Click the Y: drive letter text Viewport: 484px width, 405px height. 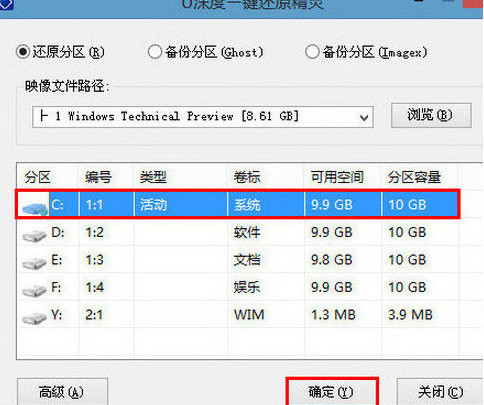(x=57, y=315)
